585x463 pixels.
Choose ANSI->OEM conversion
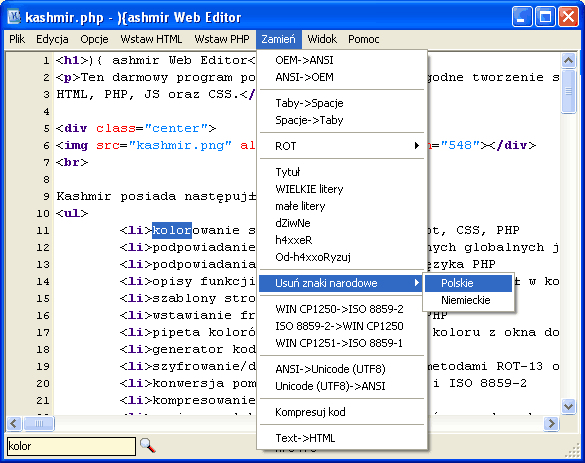pyautogui.click(x=341, y=77)
